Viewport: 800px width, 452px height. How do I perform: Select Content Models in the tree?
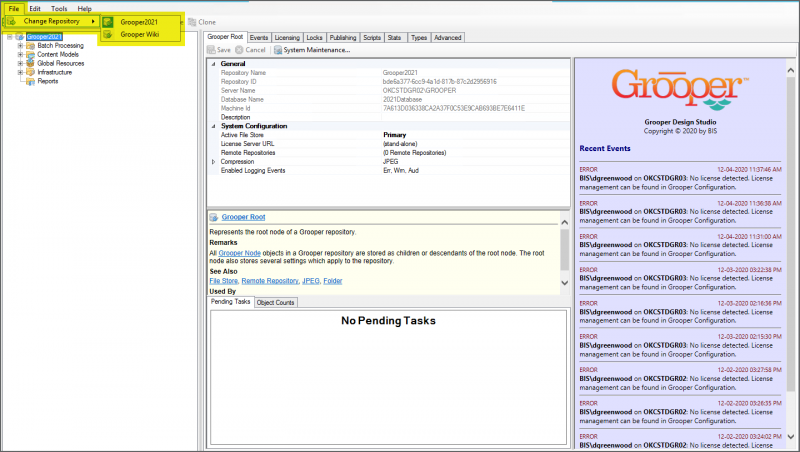click(58, 55)
